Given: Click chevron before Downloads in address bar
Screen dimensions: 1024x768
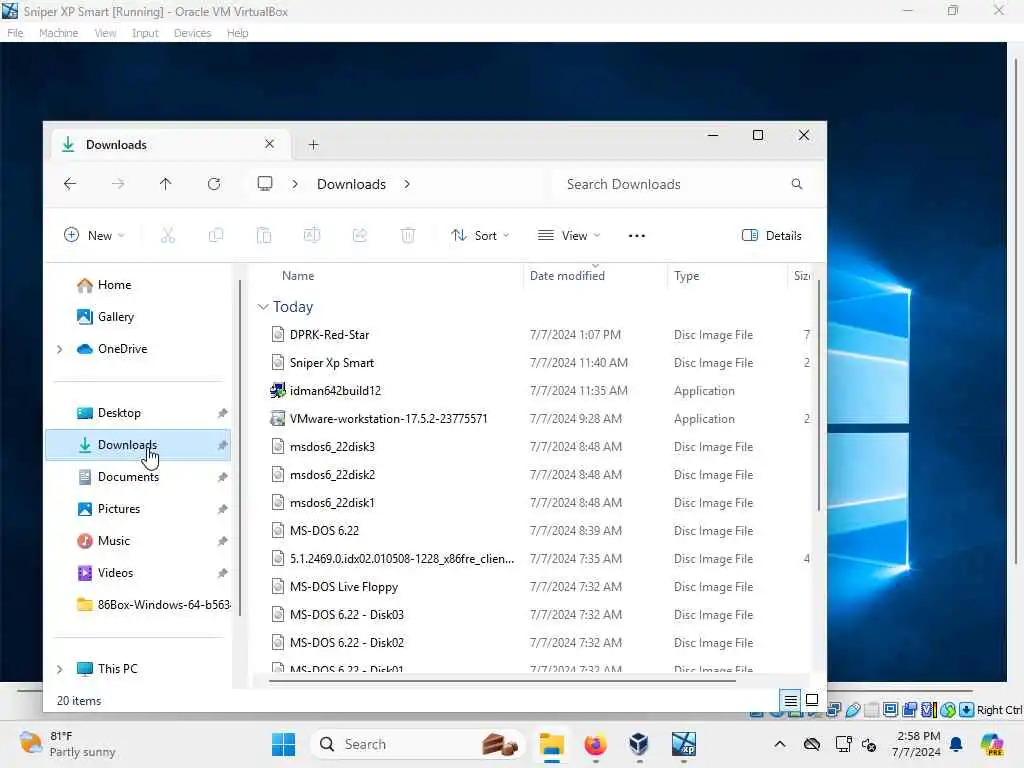Looking at the screenshot, I should 295,184.
